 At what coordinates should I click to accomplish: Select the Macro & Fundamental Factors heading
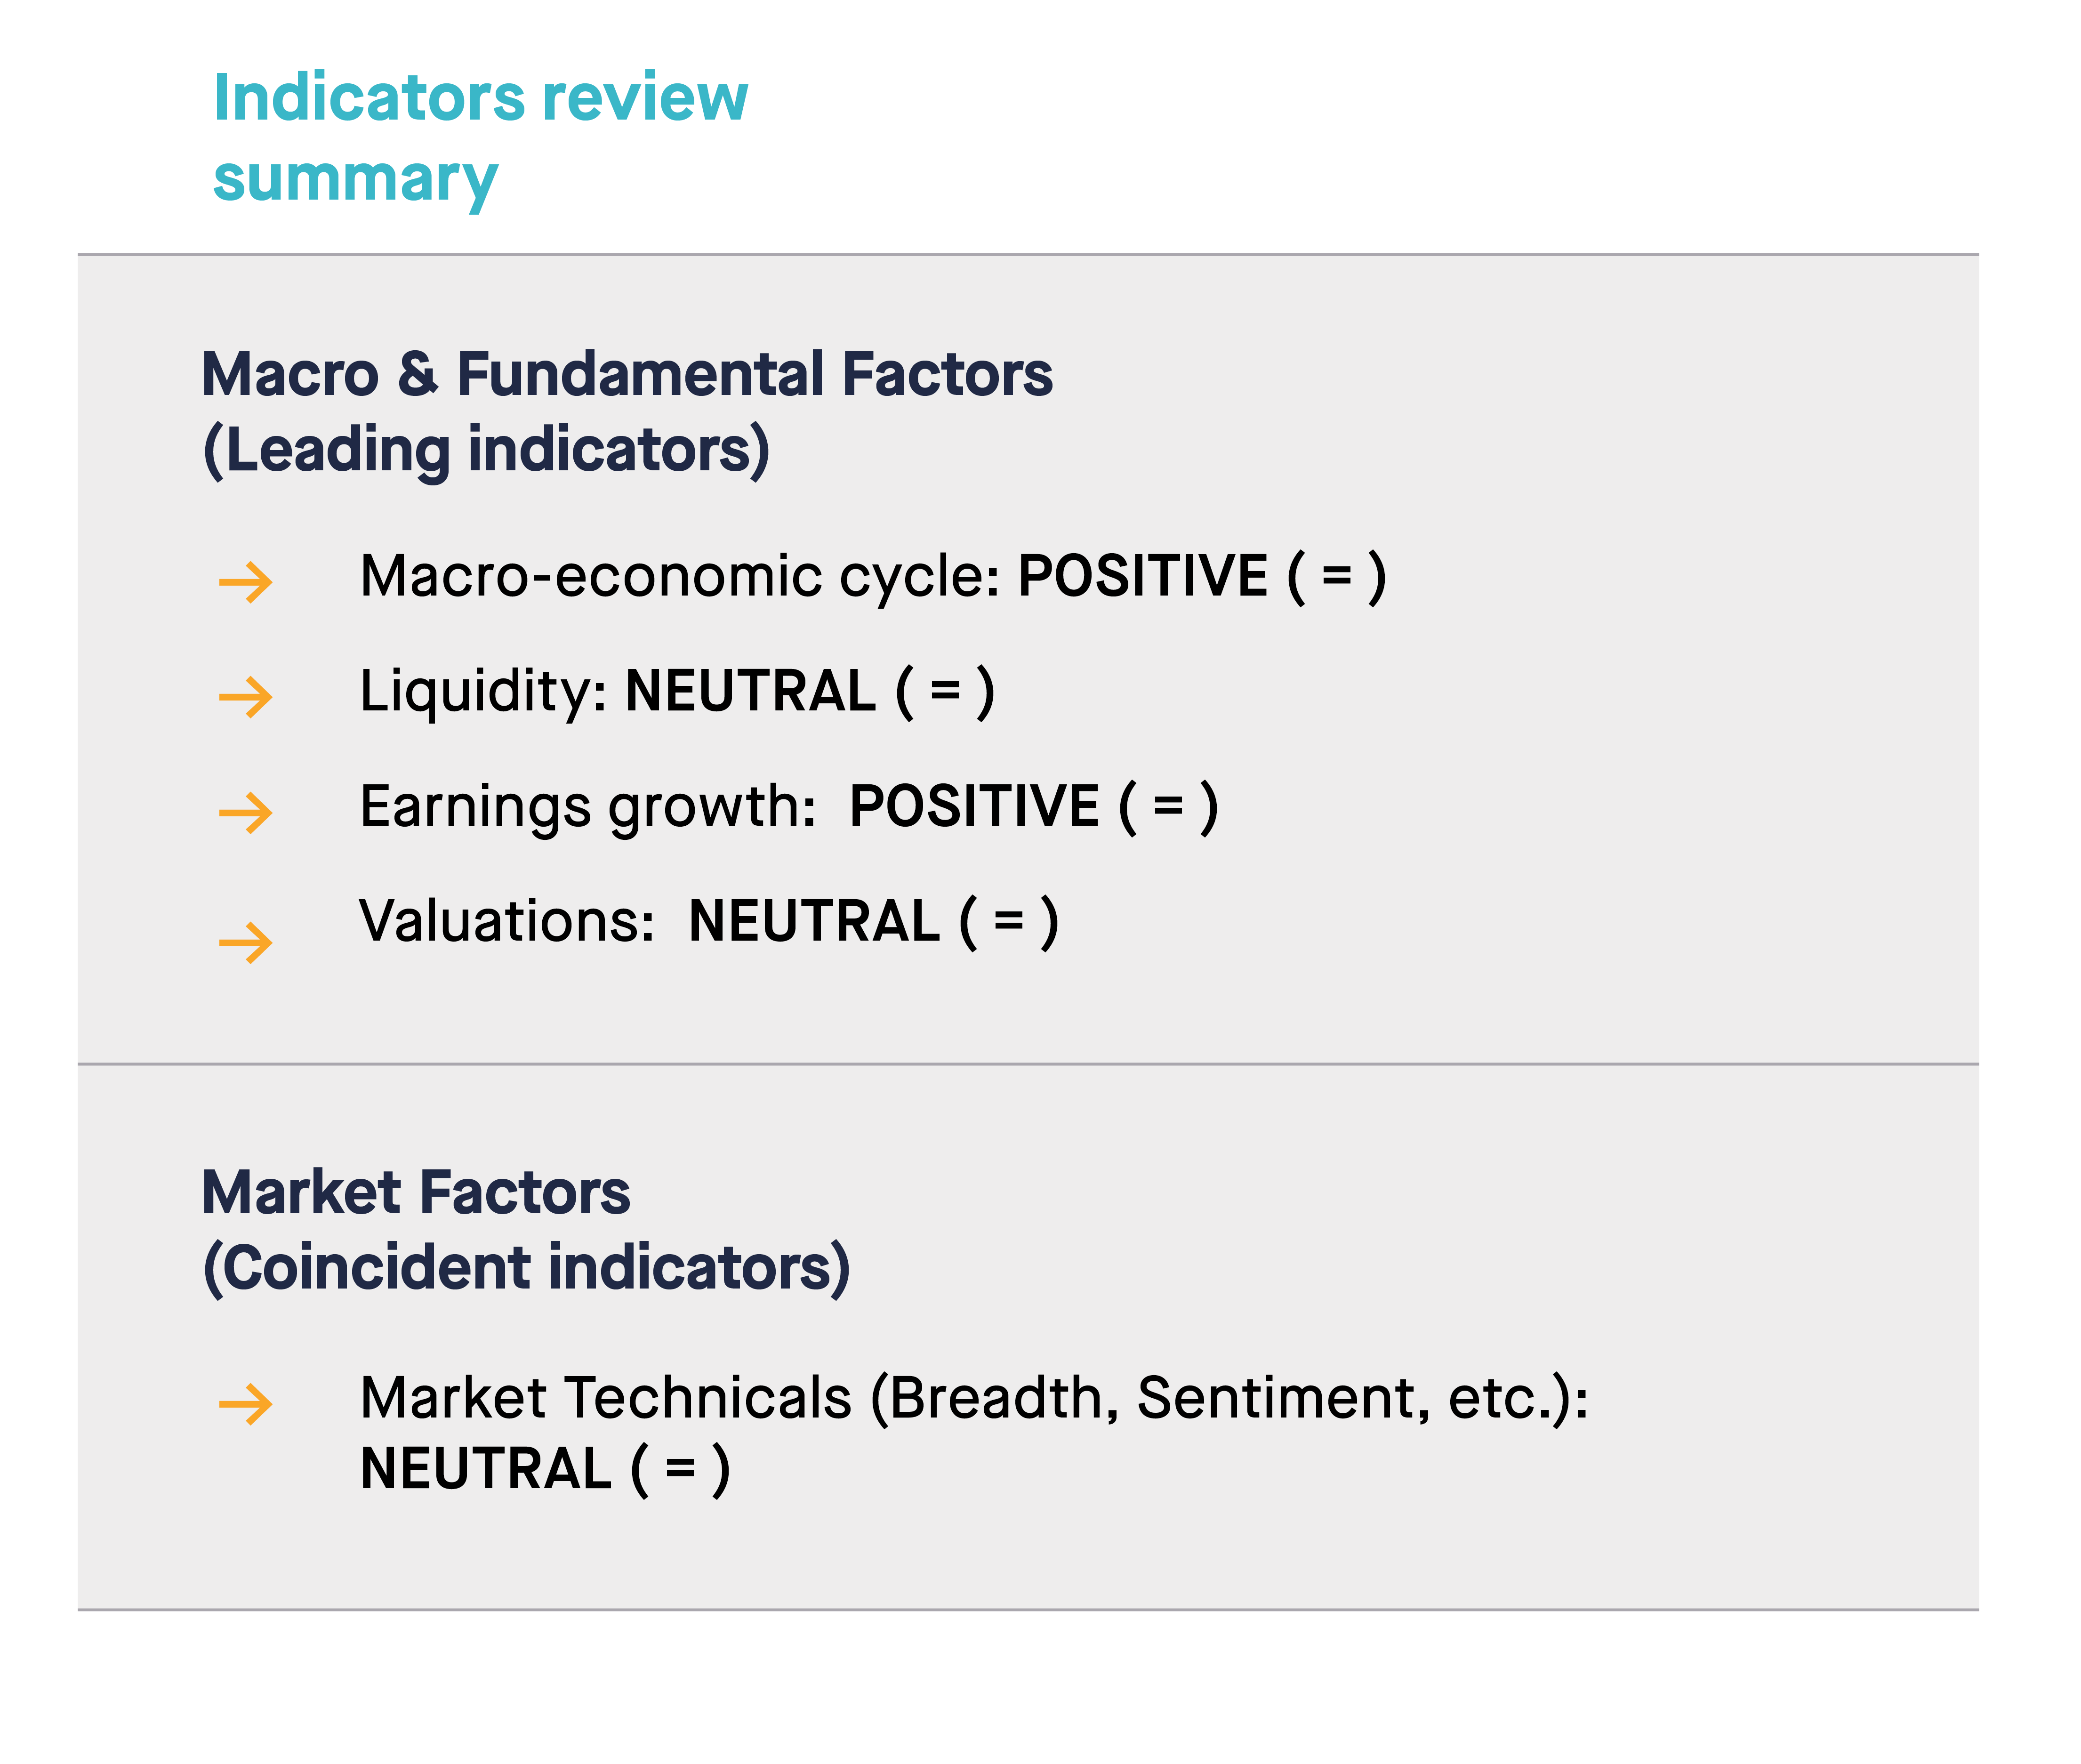[627, 374]
